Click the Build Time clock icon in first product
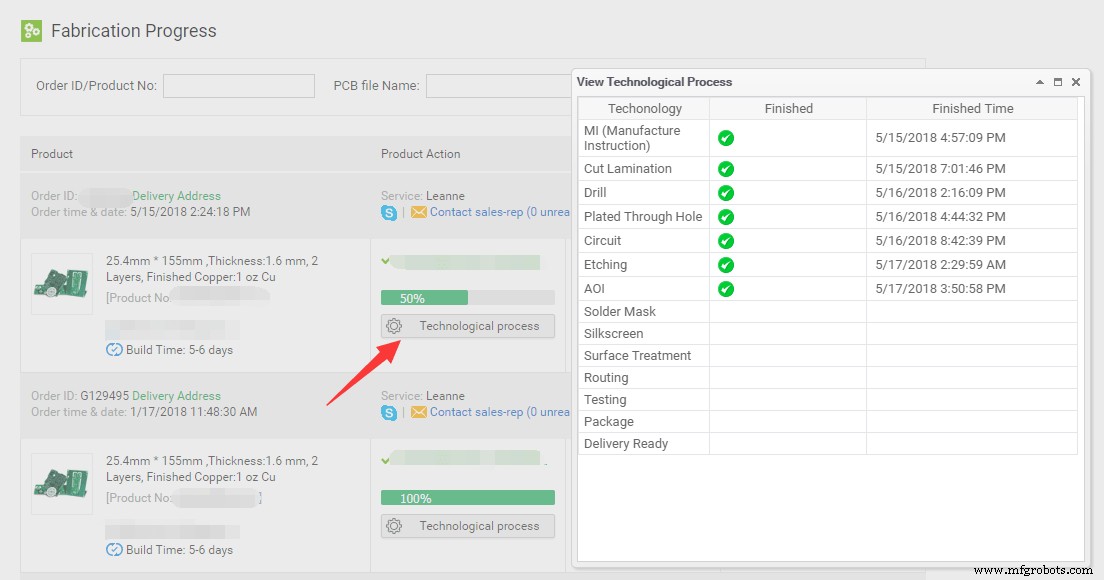 point(114,350)
